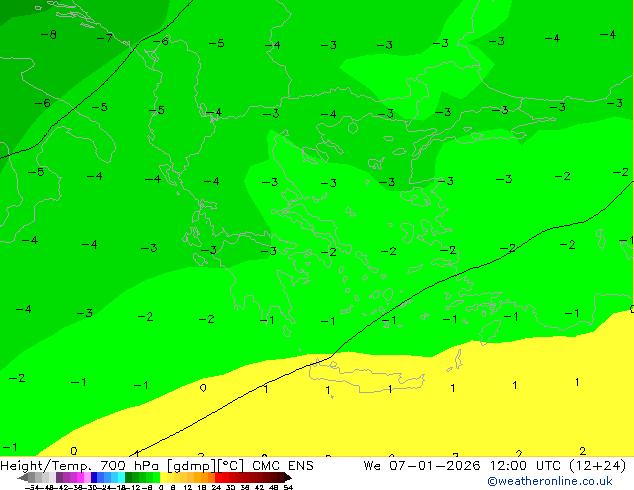The height and width of the screenshot is (490, 634).
Task: Click the 'CMC ENS' model label
Action: (x=283, y=466)
